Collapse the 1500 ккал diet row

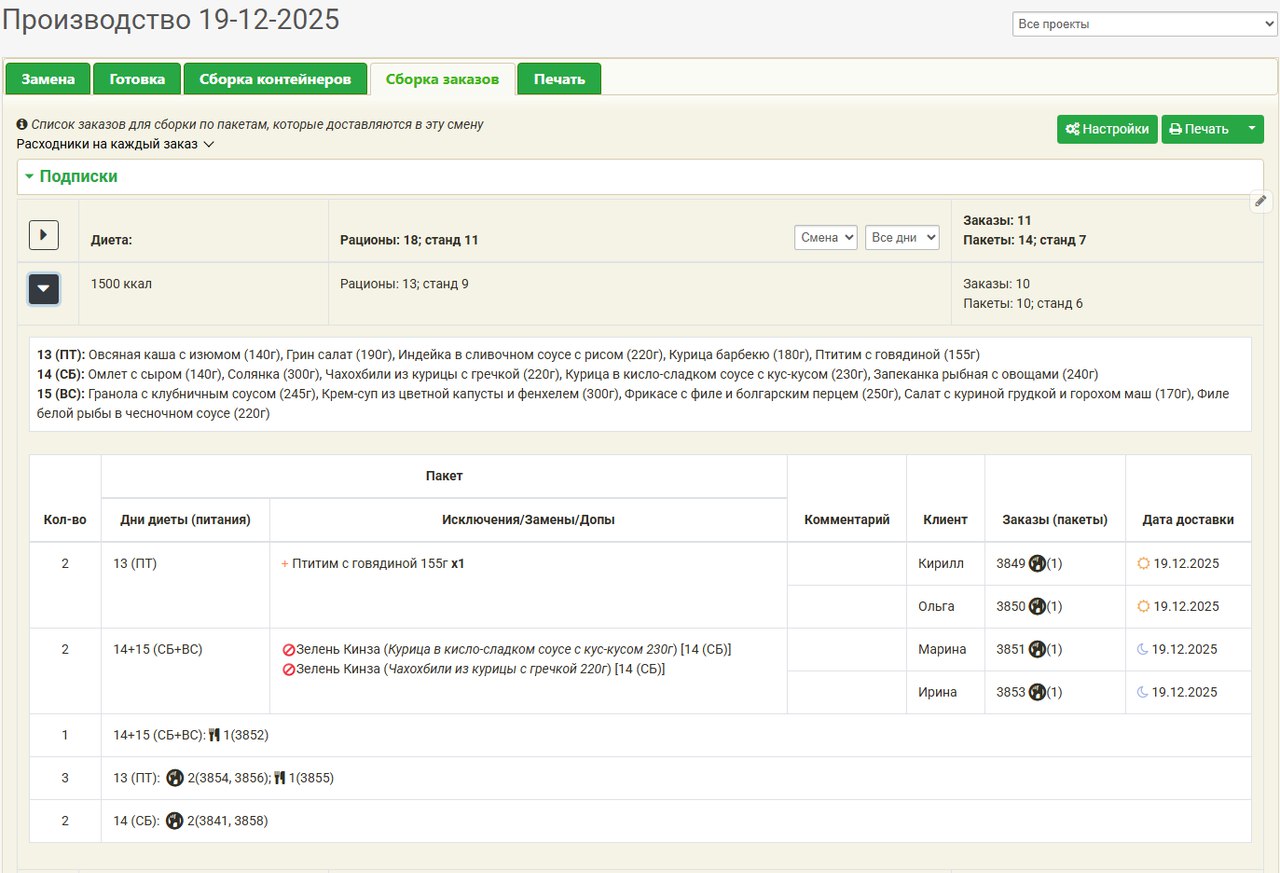pos(43,289)
